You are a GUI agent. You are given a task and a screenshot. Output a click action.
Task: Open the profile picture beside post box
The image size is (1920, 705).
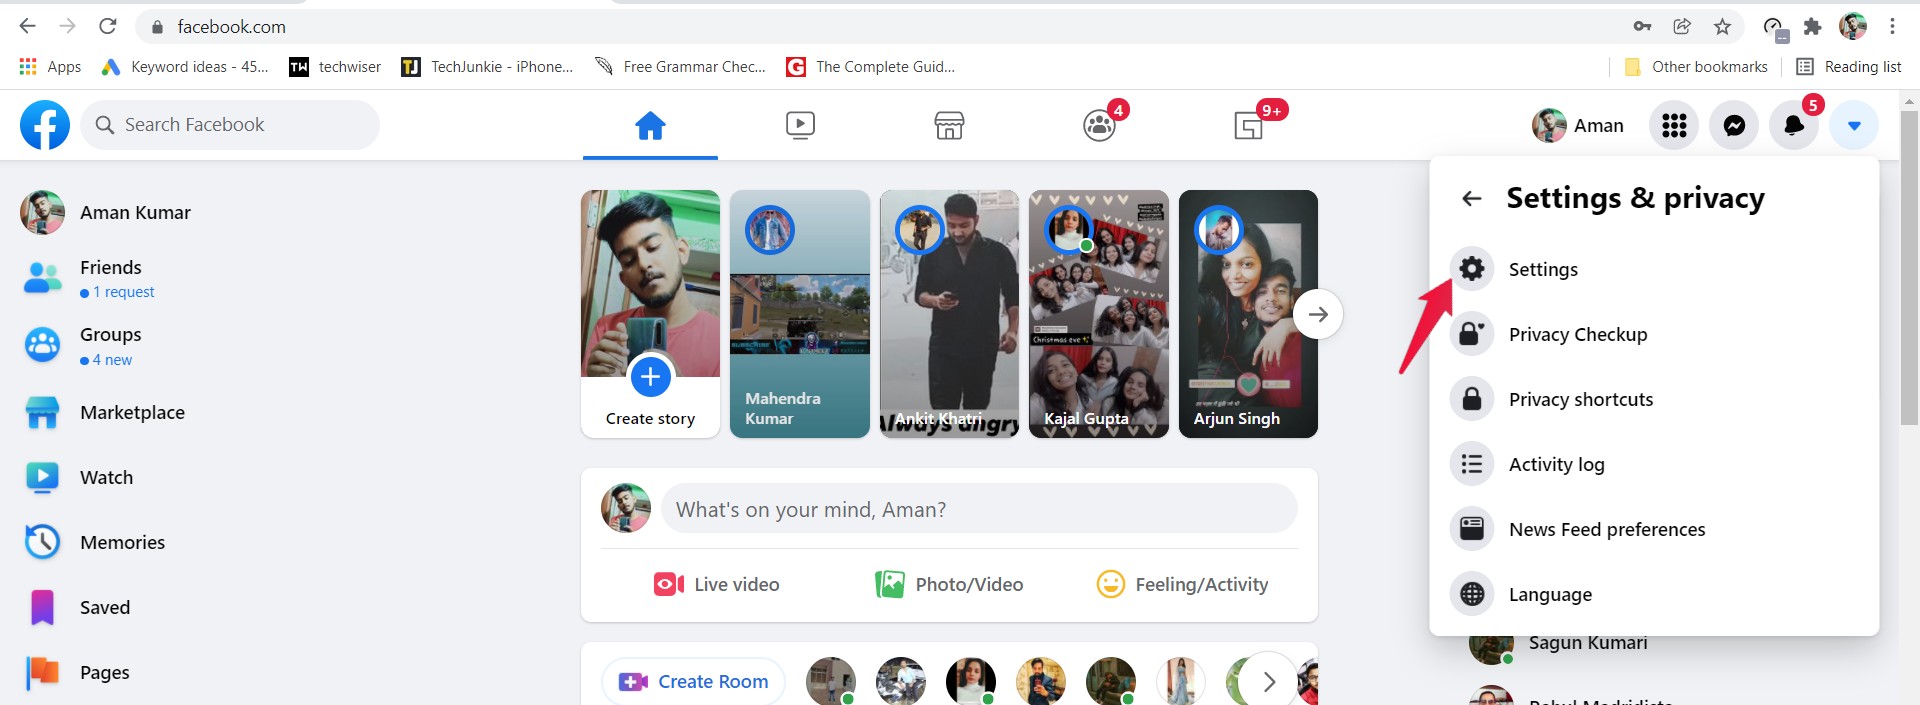(626, 509)
